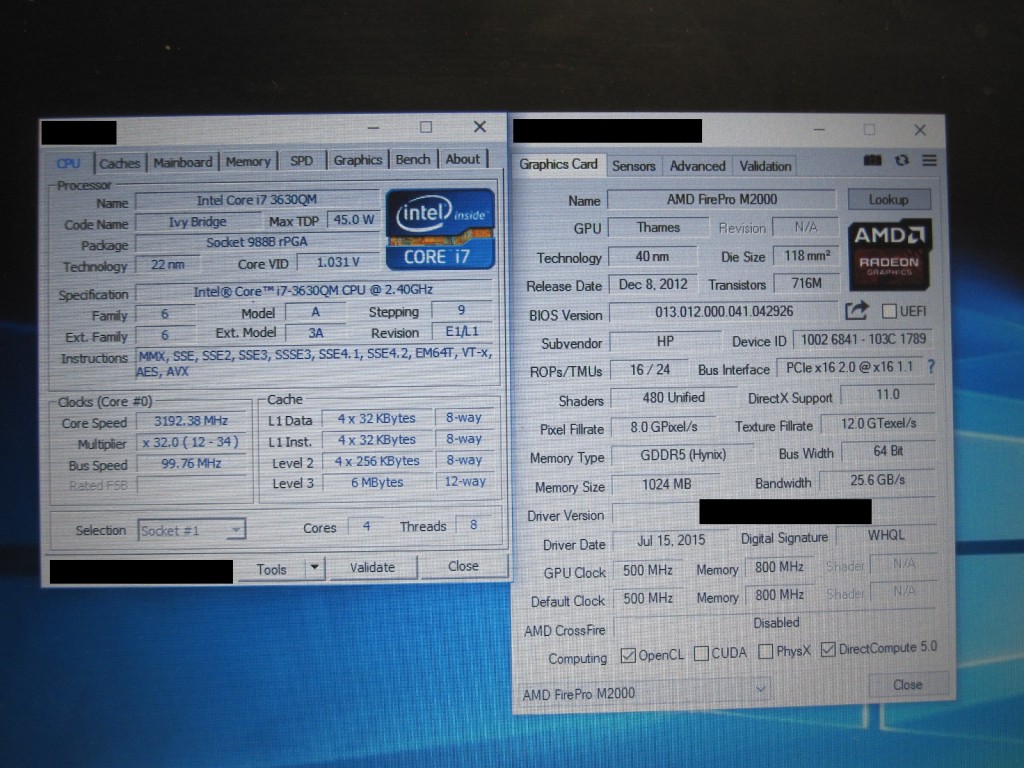The height and width of the screenshot is (768, 1024).
Task: Toggle the PhysX checkbox
Action: (765, 651)
